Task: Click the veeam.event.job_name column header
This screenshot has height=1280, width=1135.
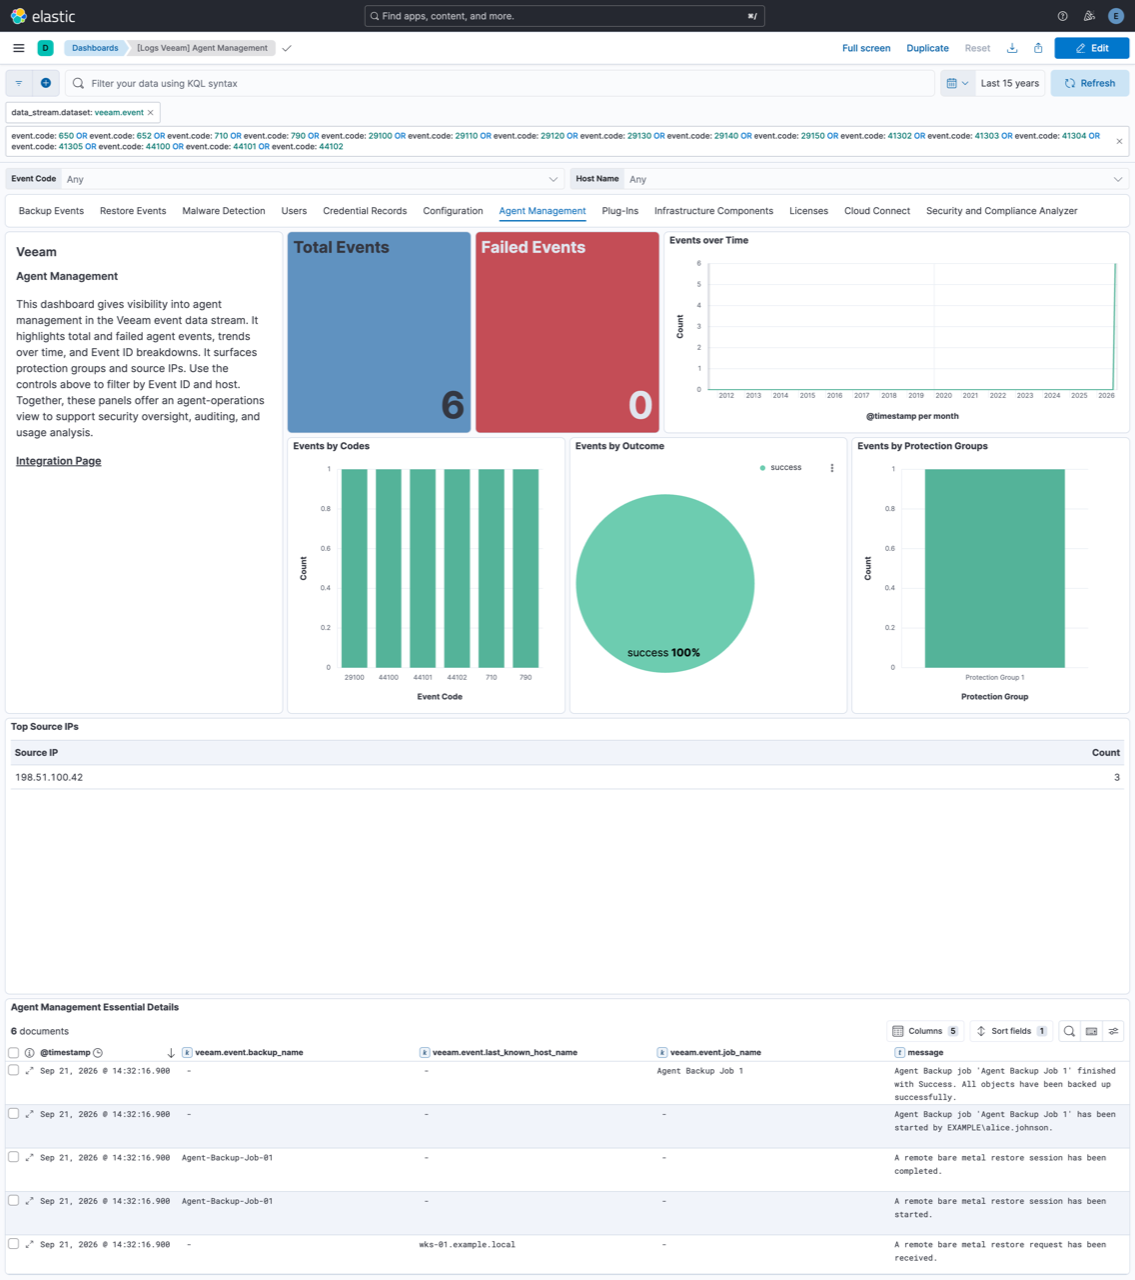Action: click(715, 1052)
